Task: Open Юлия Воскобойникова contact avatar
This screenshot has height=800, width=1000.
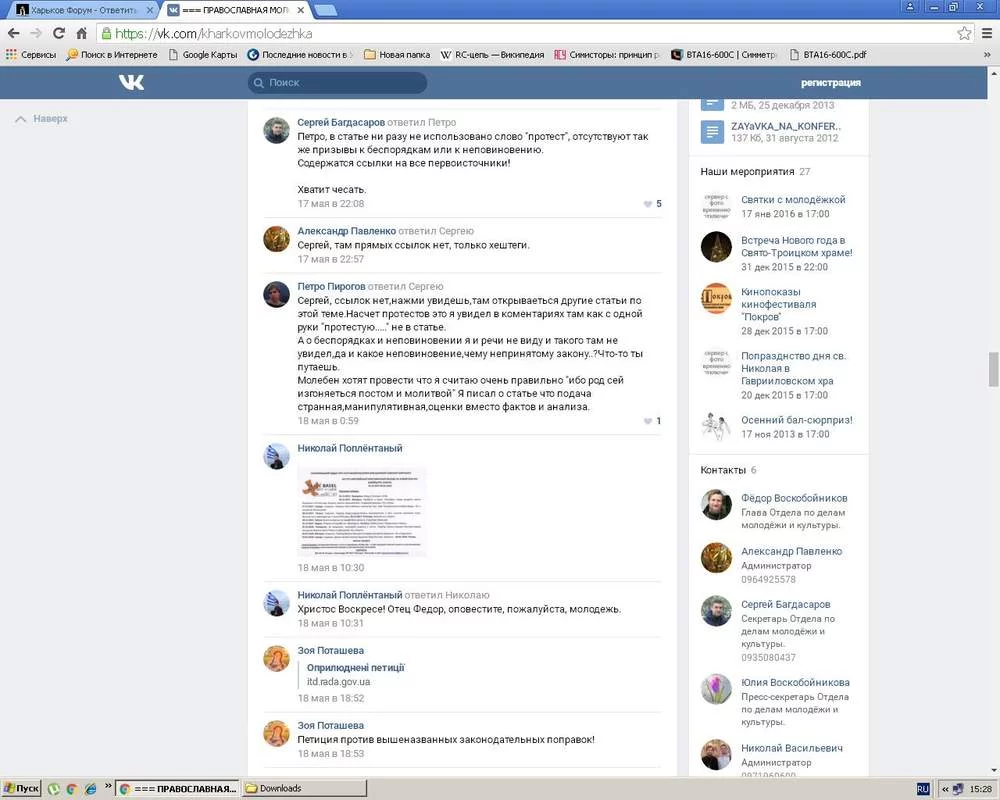Action: (716, 689)
